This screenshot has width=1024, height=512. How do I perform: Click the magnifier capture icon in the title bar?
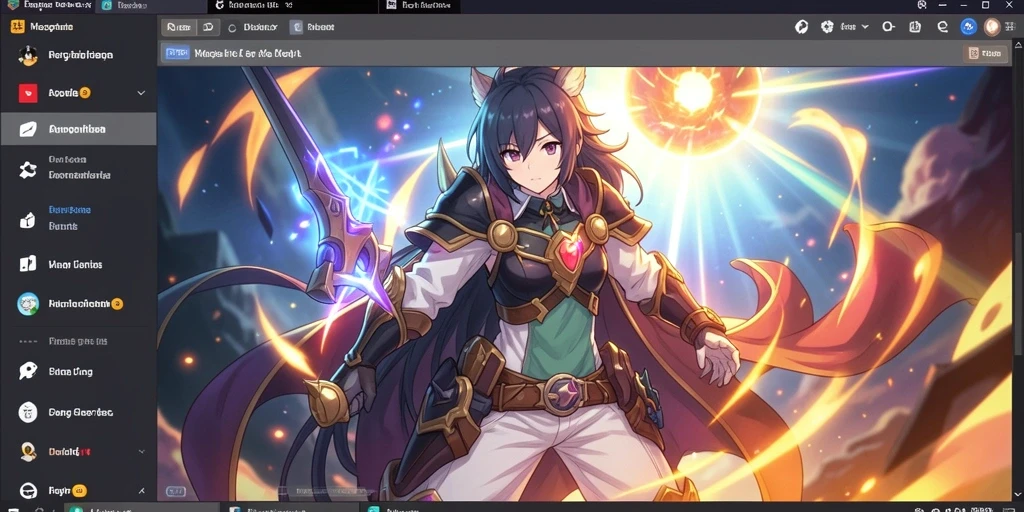click(922, 5)
